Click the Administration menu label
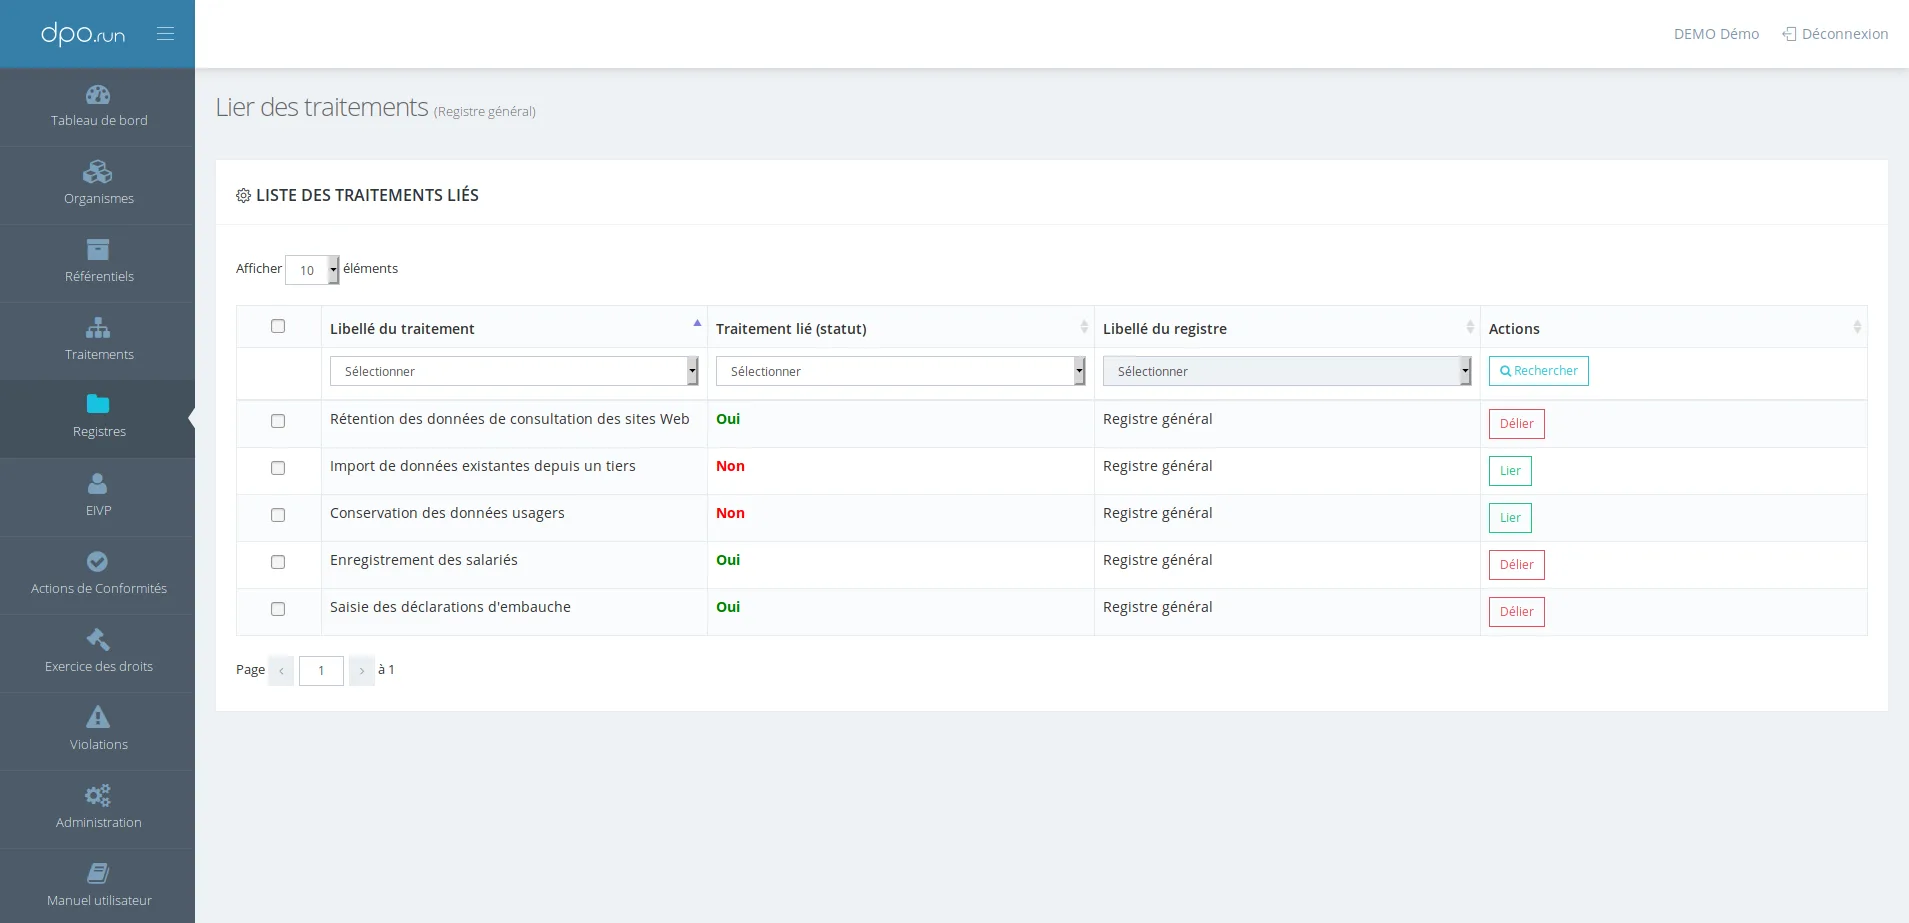Image resolution: width=1909 pixels, height=923 pixels. (x=99, y=822)
